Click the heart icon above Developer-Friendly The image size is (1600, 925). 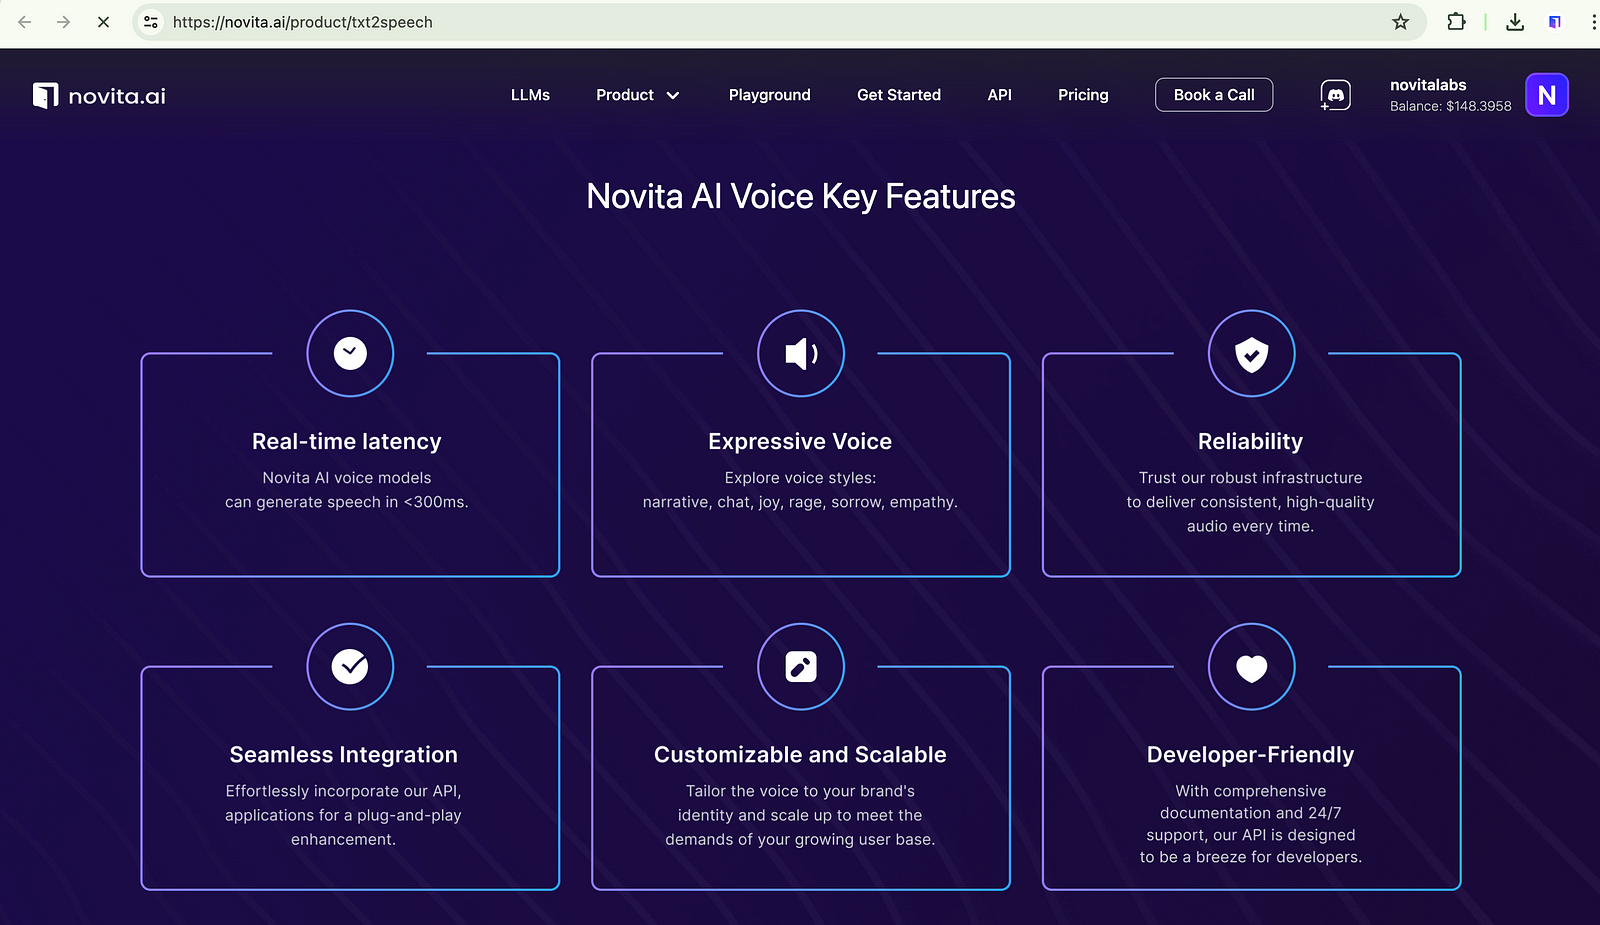point(1251,666)
